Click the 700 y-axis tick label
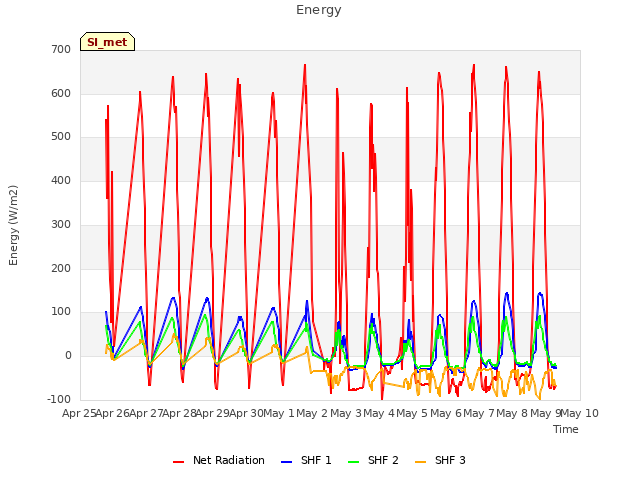This screenshot has width=640, height=480. click(61, 50)
